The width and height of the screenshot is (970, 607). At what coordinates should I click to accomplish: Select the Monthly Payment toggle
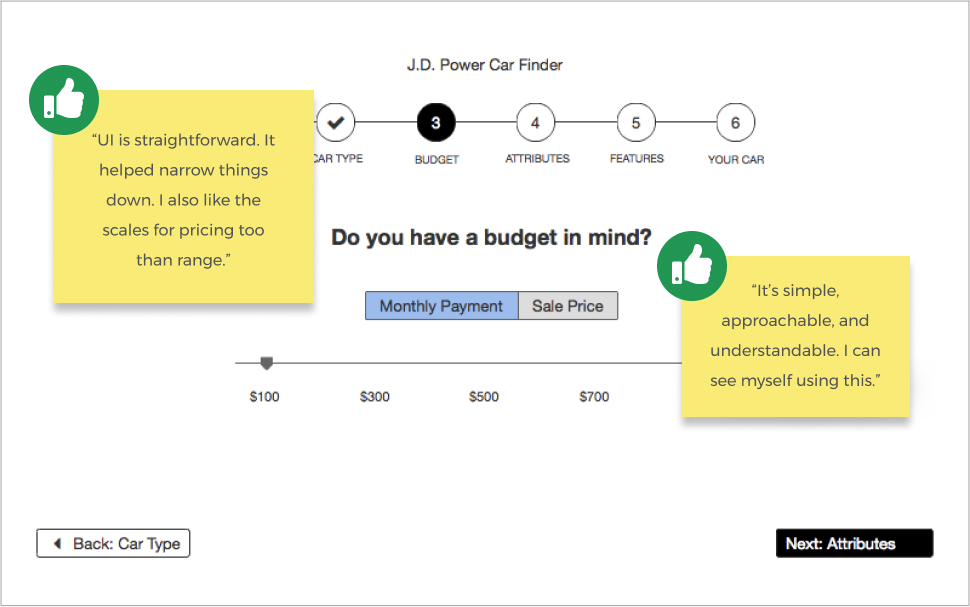point(442,306)
